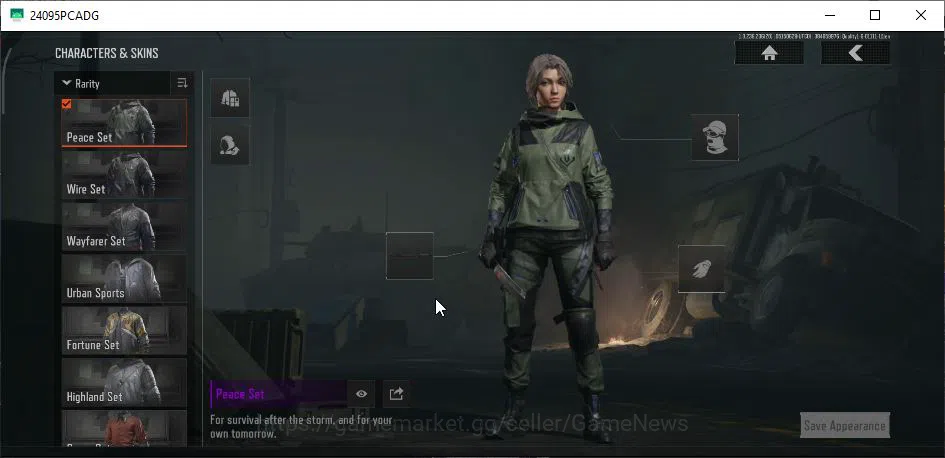945x458 pixels.
Task: Maximize the 24095PCADG window
Action: [x=875, y=16]
